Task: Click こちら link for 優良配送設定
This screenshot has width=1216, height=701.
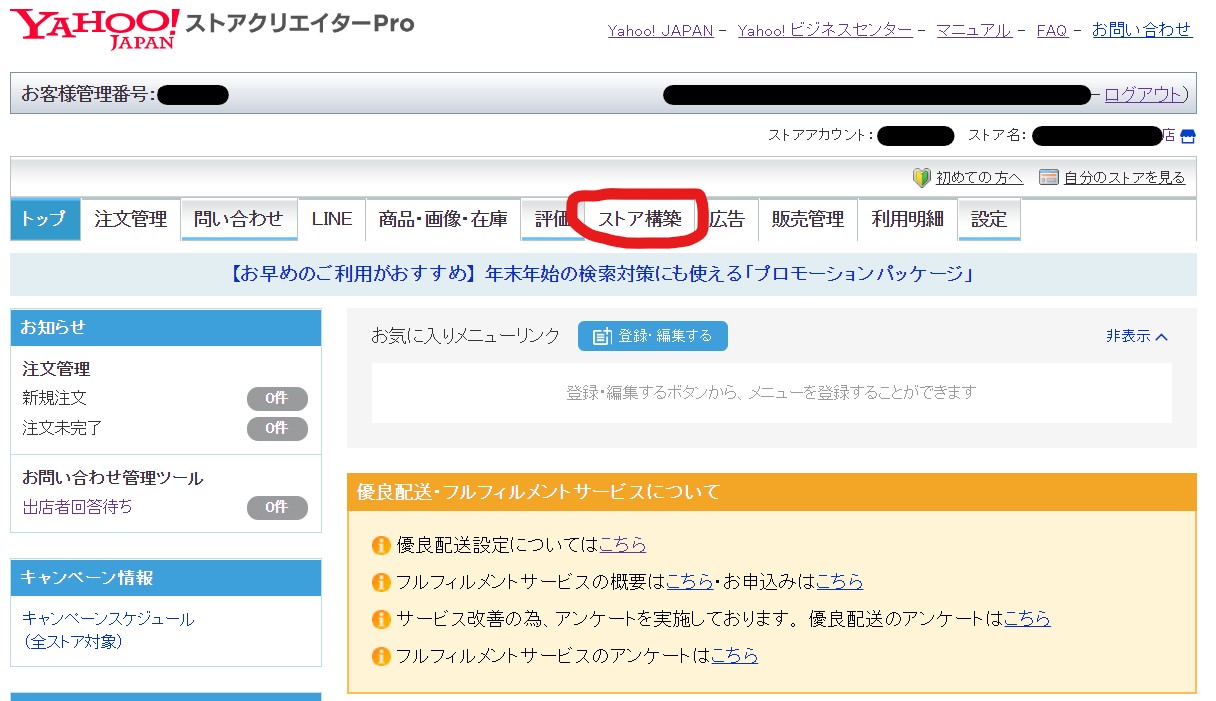Action: pos(622,545)
